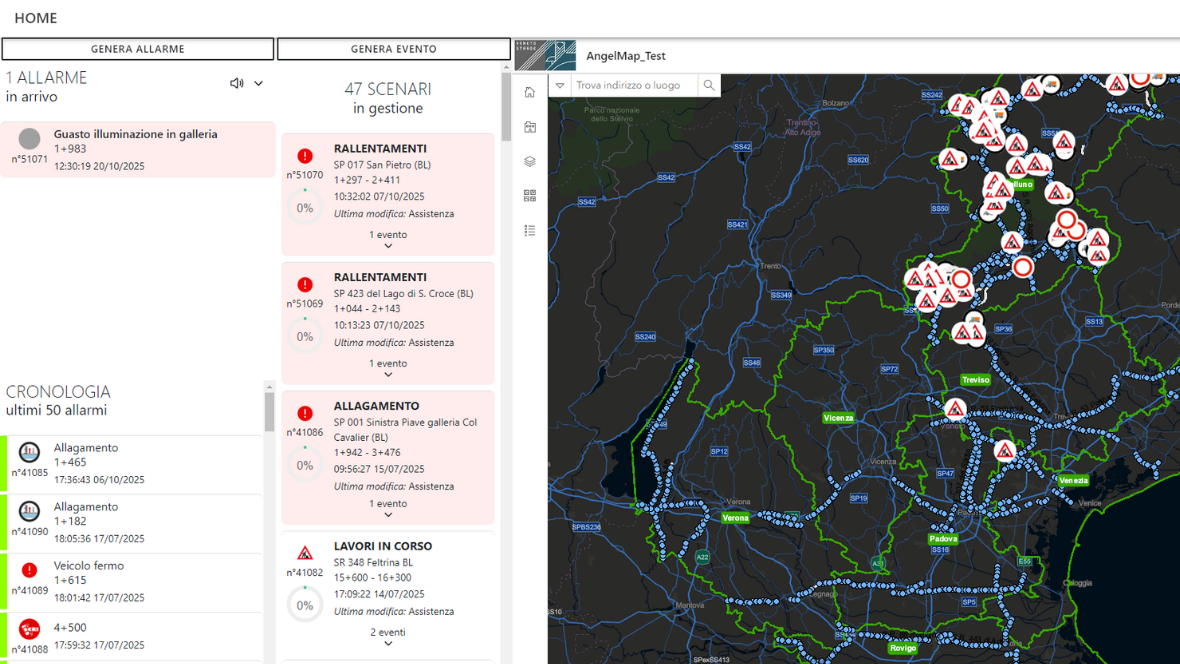Click the GENERA ALLARME button
This screenshot has height=664, width=1180.
(138, 49)
